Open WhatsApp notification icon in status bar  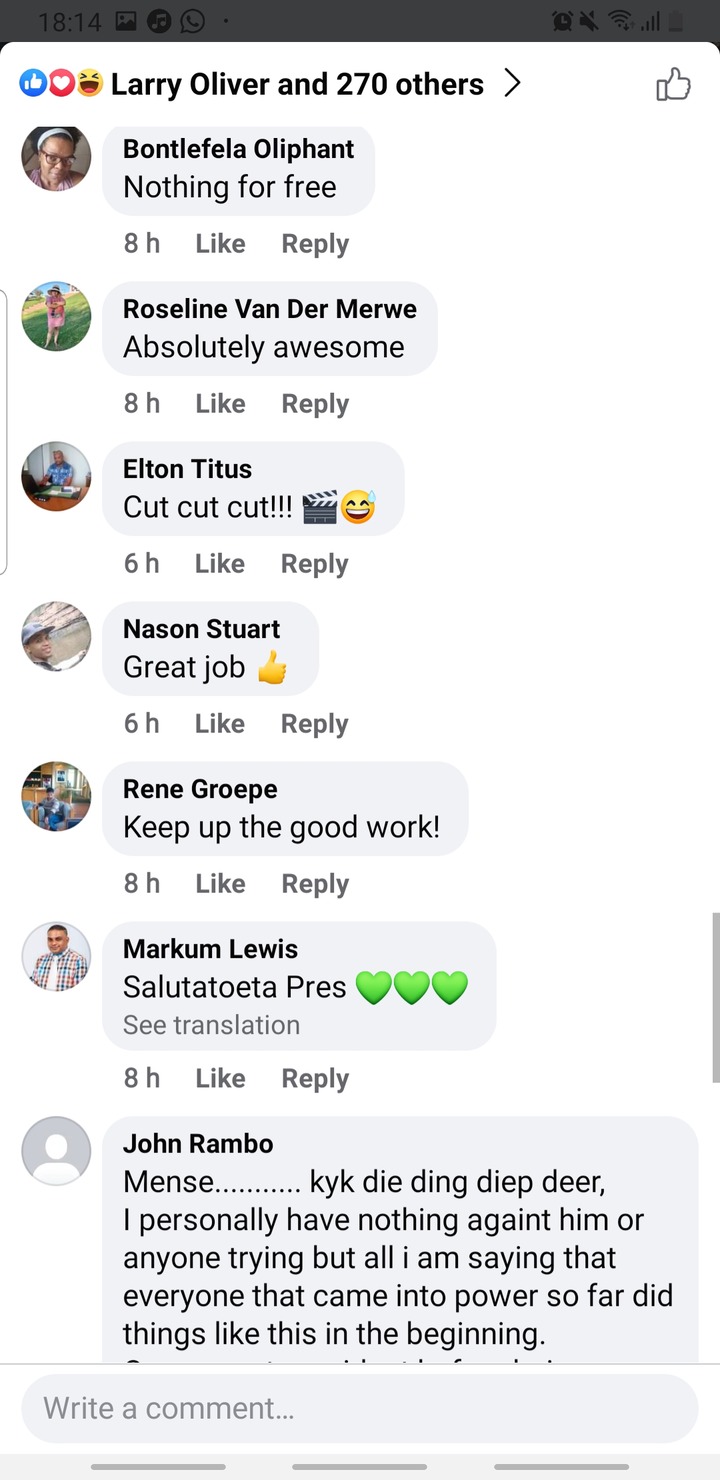191,20
